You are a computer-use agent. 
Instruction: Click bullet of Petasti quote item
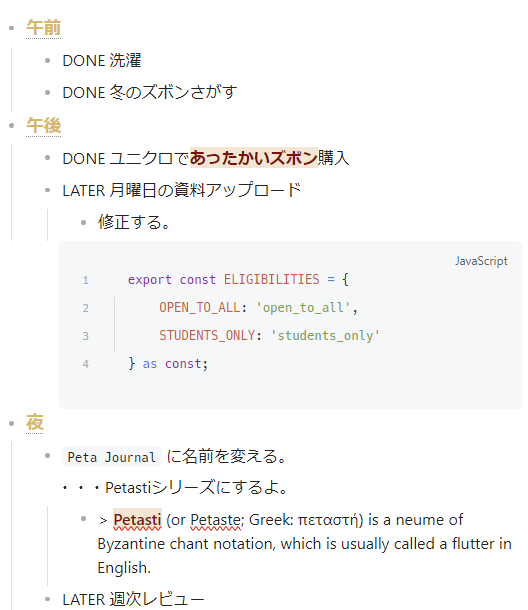tap(83, 519)
